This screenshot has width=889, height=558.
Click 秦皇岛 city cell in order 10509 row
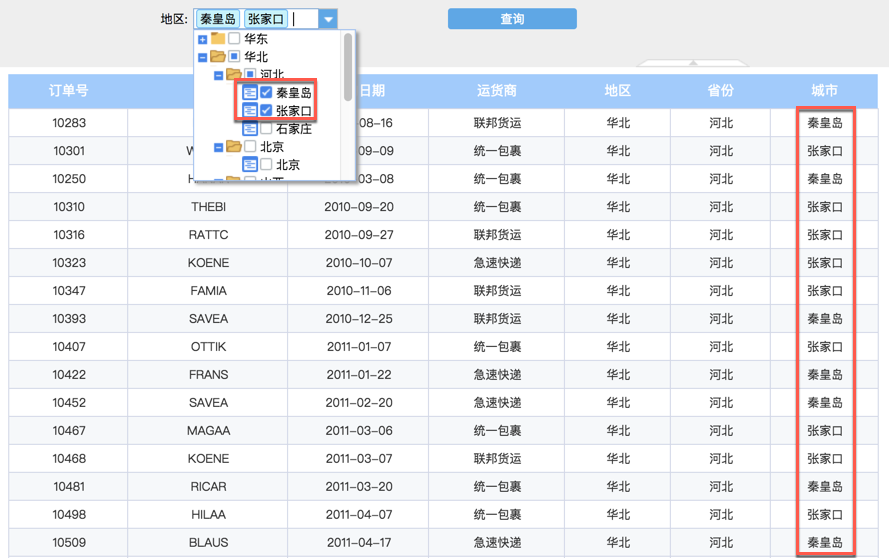(x=824, y=543)
